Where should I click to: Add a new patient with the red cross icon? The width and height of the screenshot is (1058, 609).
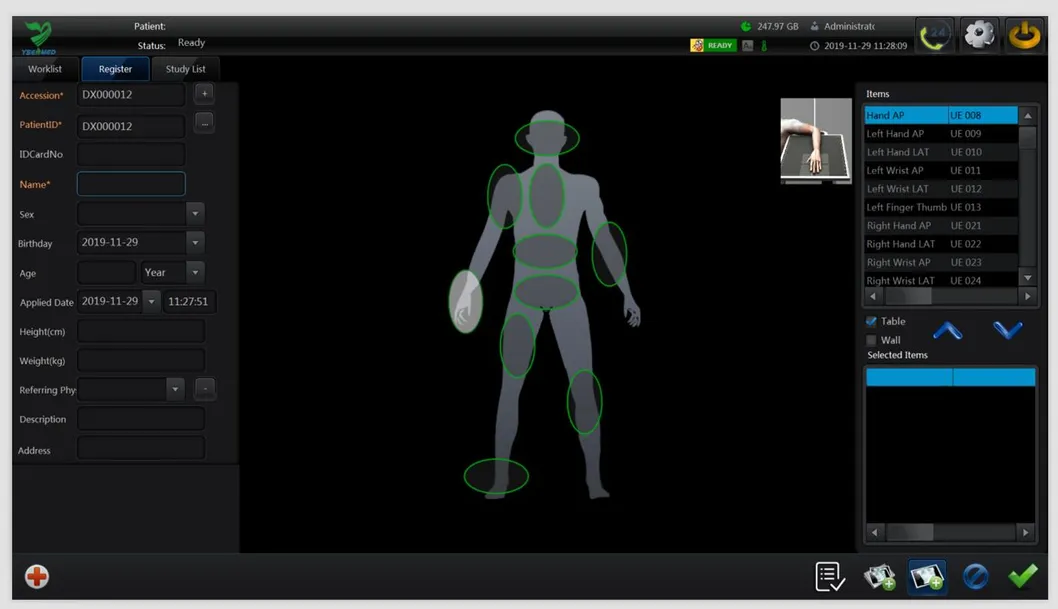click(x=36, y=576)
